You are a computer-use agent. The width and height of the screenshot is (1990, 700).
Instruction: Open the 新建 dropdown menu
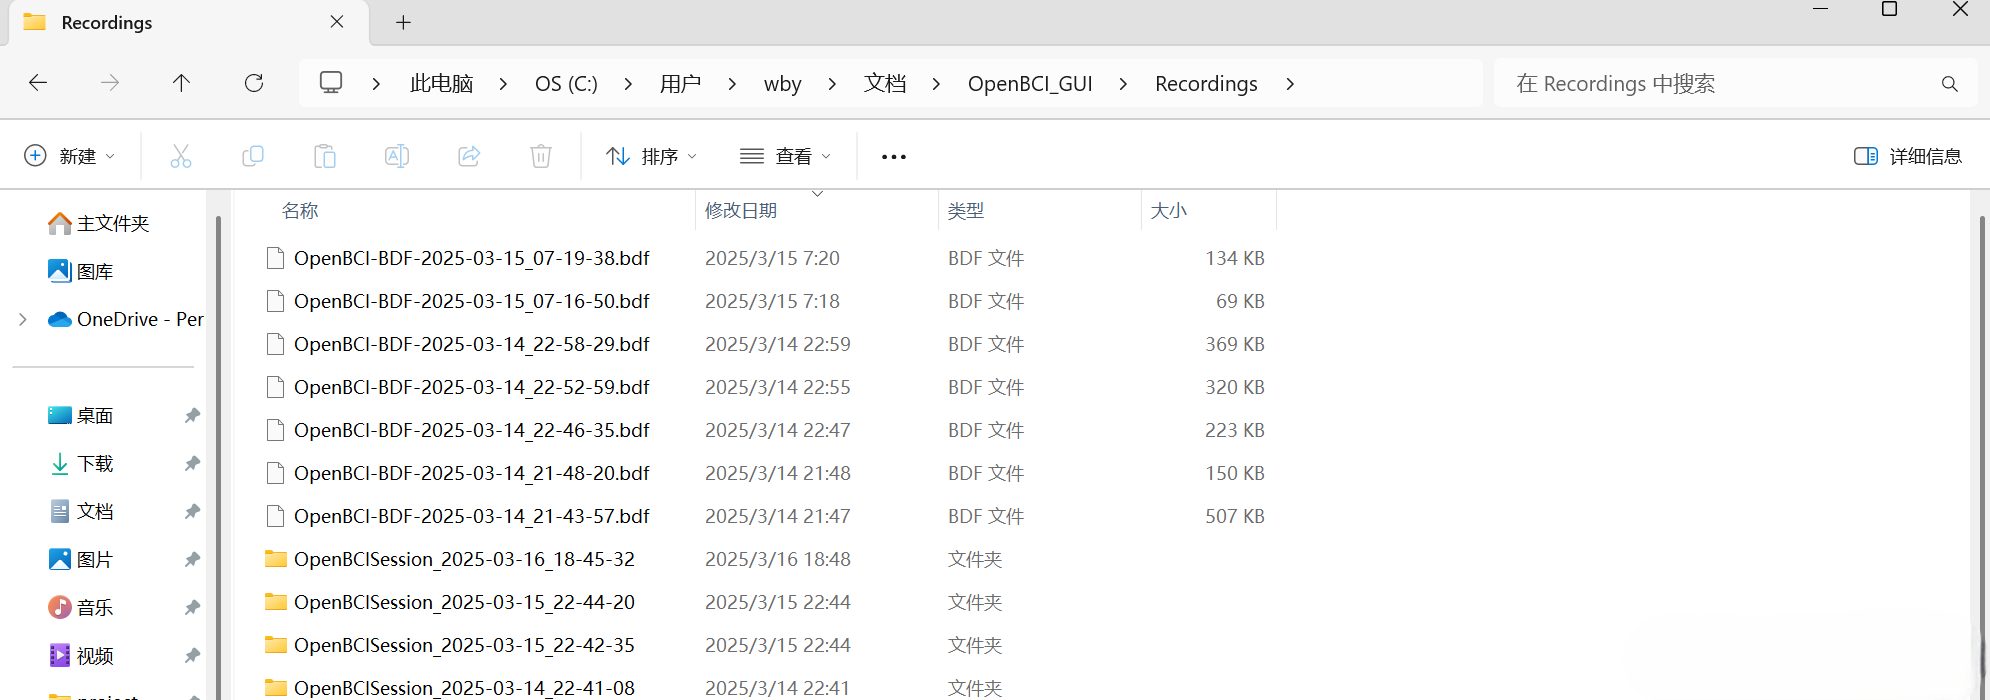[69, 156]
